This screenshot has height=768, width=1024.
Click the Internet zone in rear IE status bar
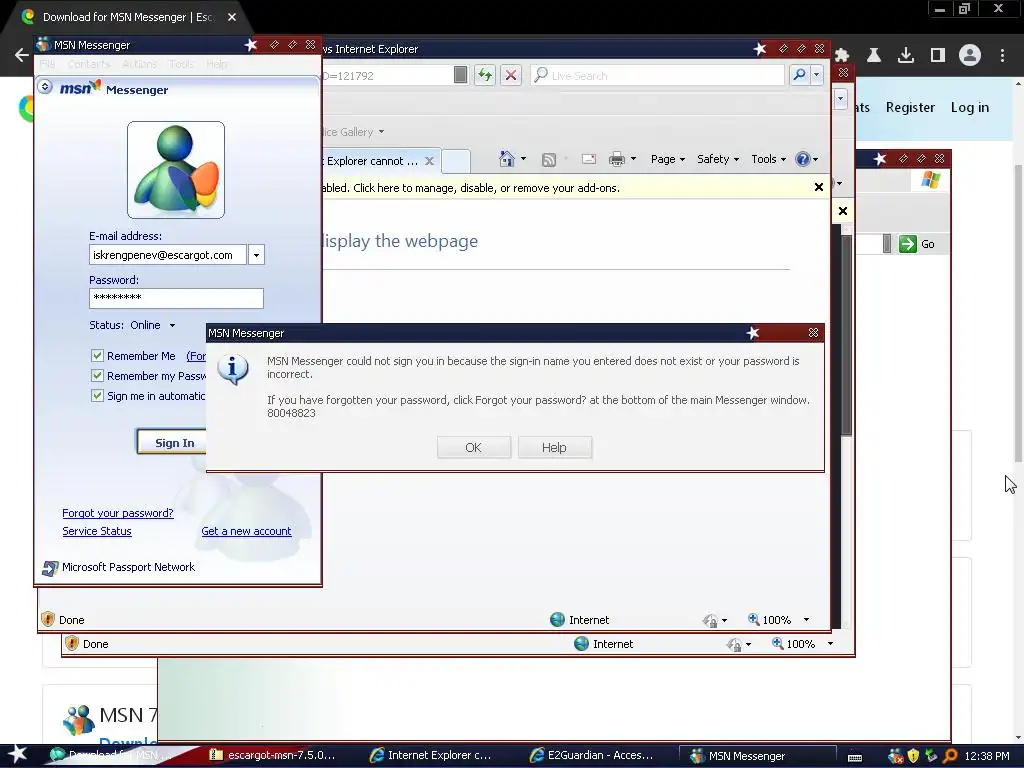pyautogui.click(x=603, y=644)
